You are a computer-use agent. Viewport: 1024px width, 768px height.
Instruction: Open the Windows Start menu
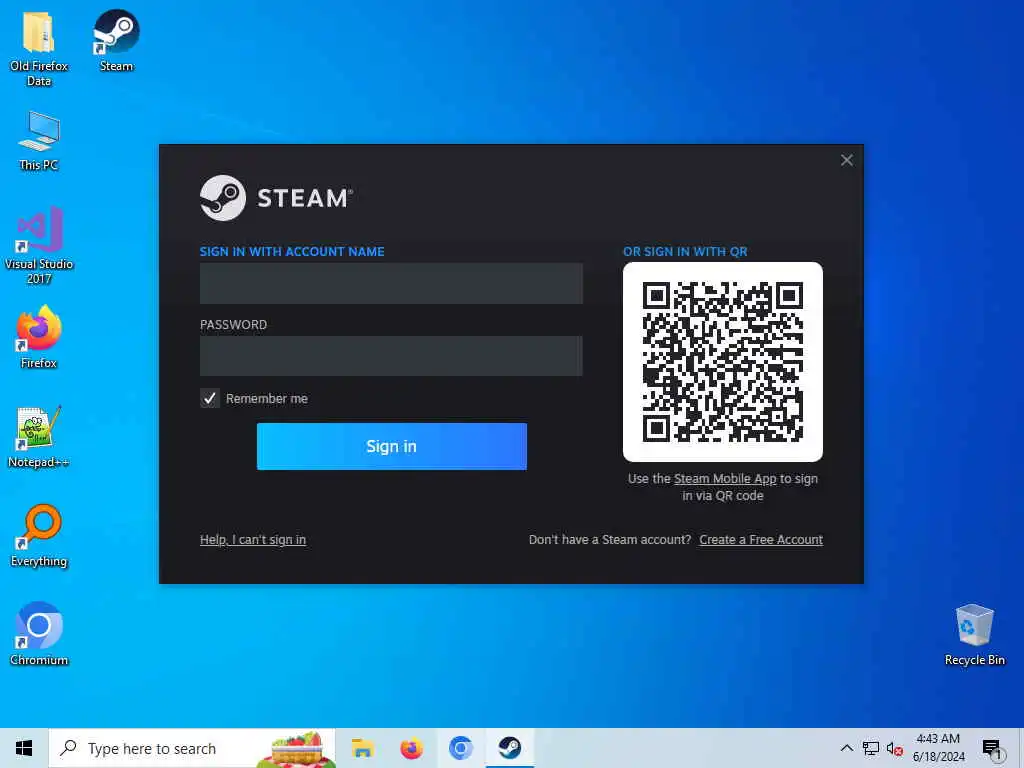(24, 748)
